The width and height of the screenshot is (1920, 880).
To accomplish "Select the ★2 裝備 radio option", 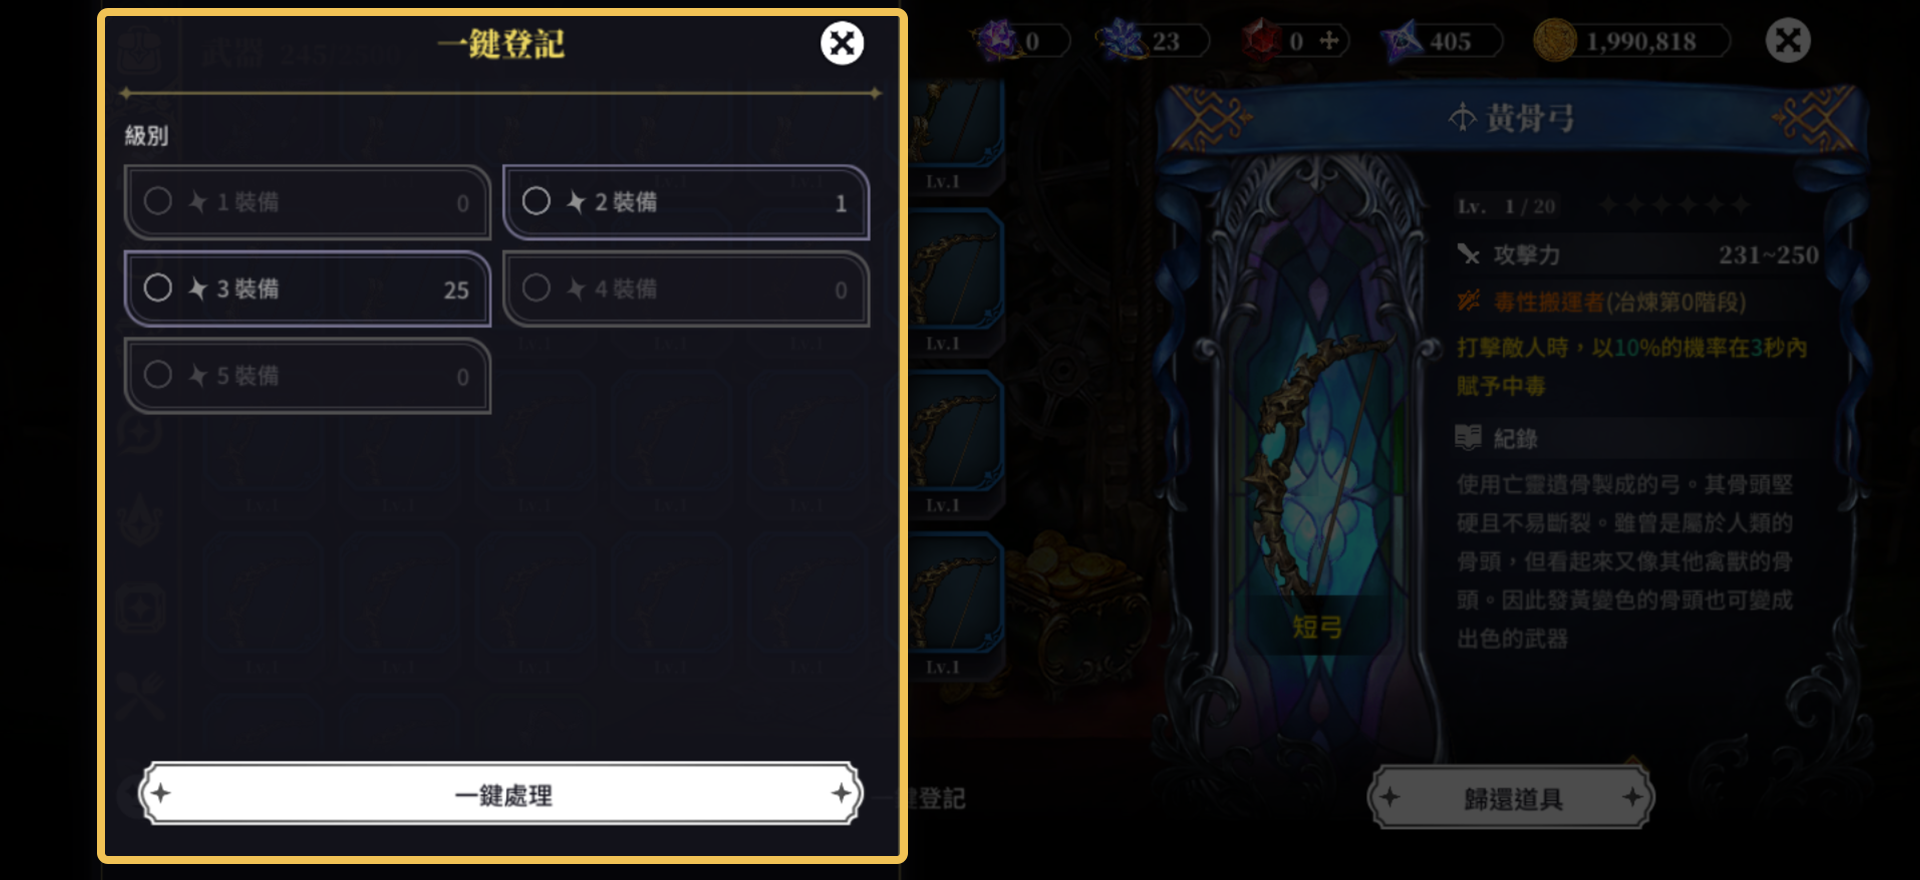I will [686, 202].
